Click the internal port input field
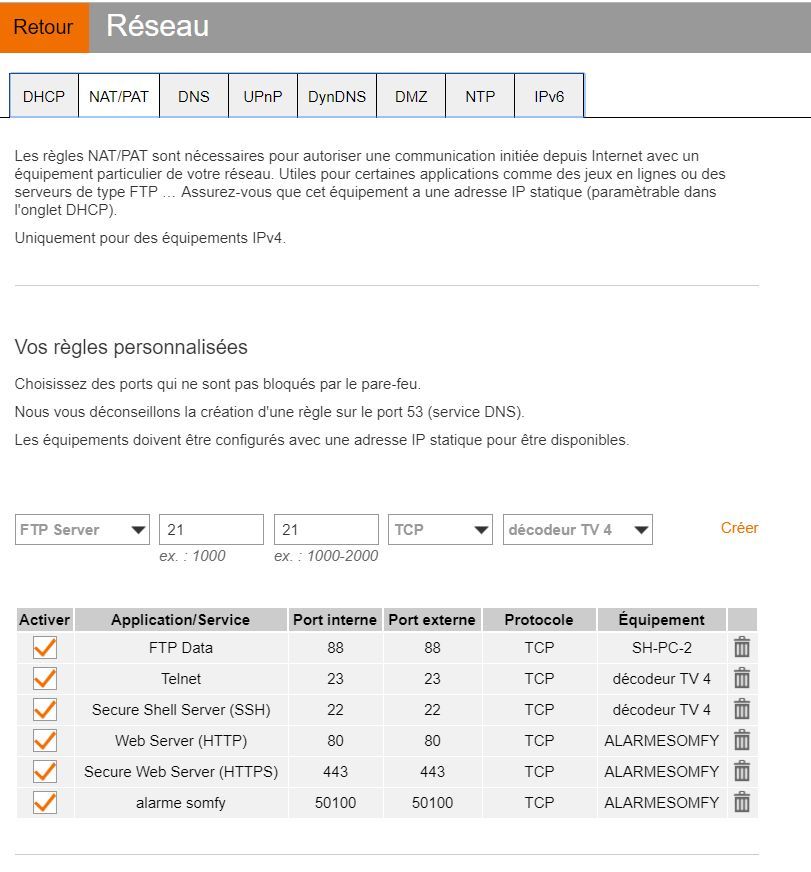This screenshot has width=811, height=872. (x=211, y=530)
